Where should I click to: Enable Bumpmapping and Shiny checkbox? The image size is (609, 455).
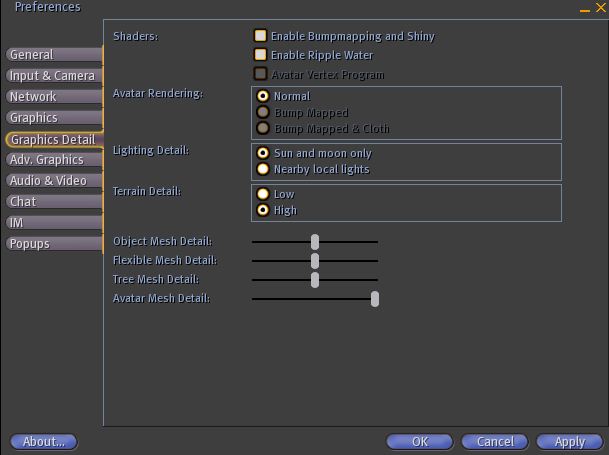[x=261, y=36]
